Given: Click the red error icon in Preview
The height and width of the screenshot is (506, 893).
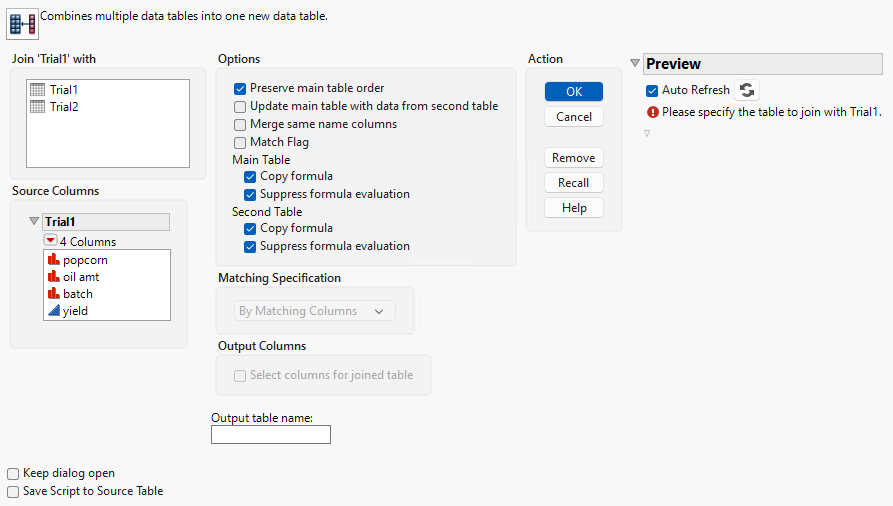Looking at the screenshot, I should [x=653, y=112].
